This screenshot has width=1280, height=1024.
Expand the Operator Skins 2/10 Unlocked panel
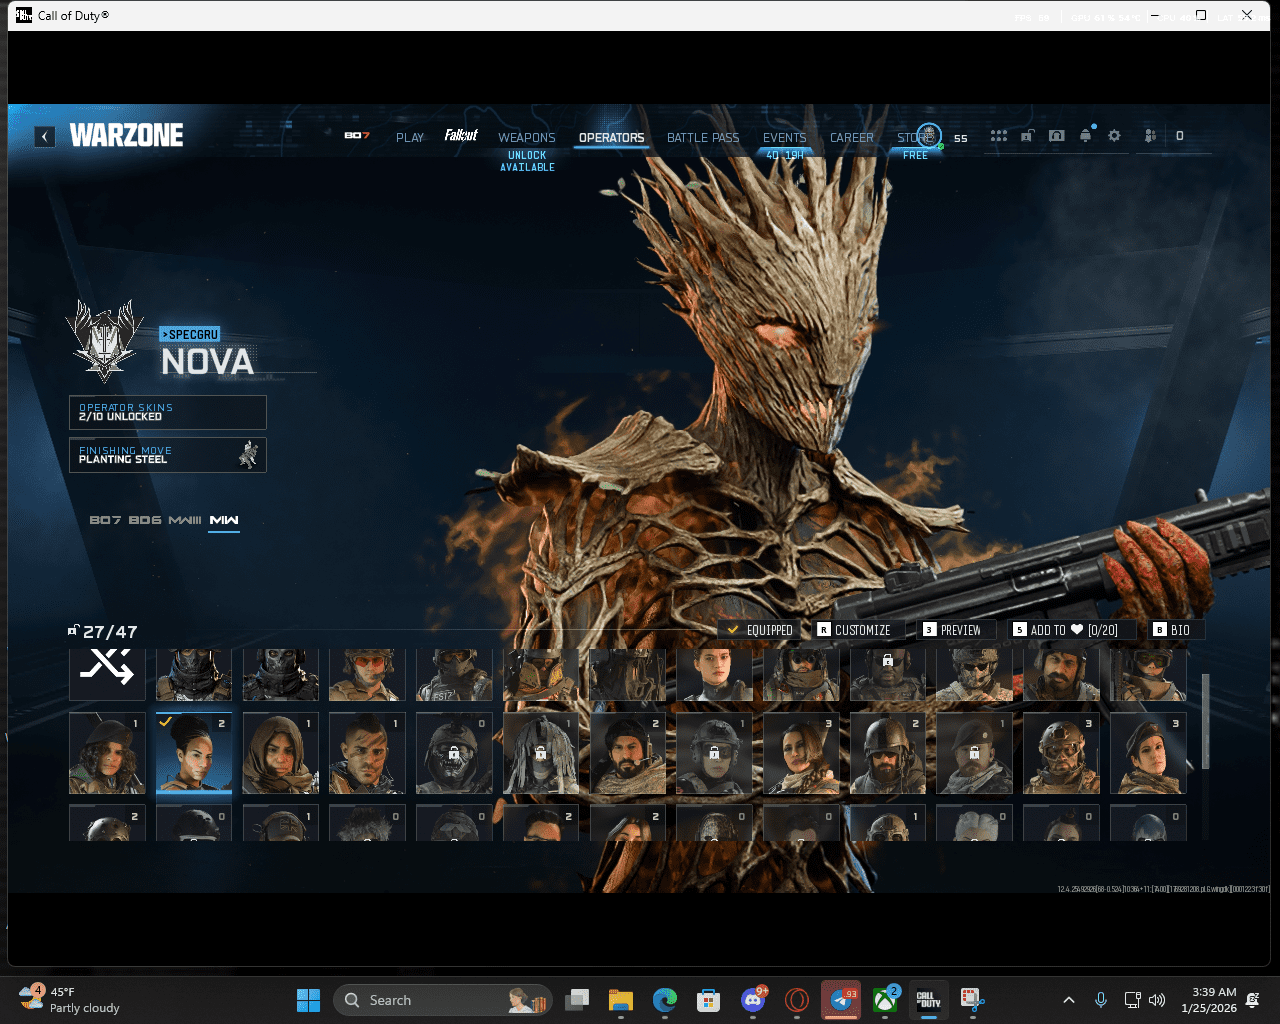point(168,412)
